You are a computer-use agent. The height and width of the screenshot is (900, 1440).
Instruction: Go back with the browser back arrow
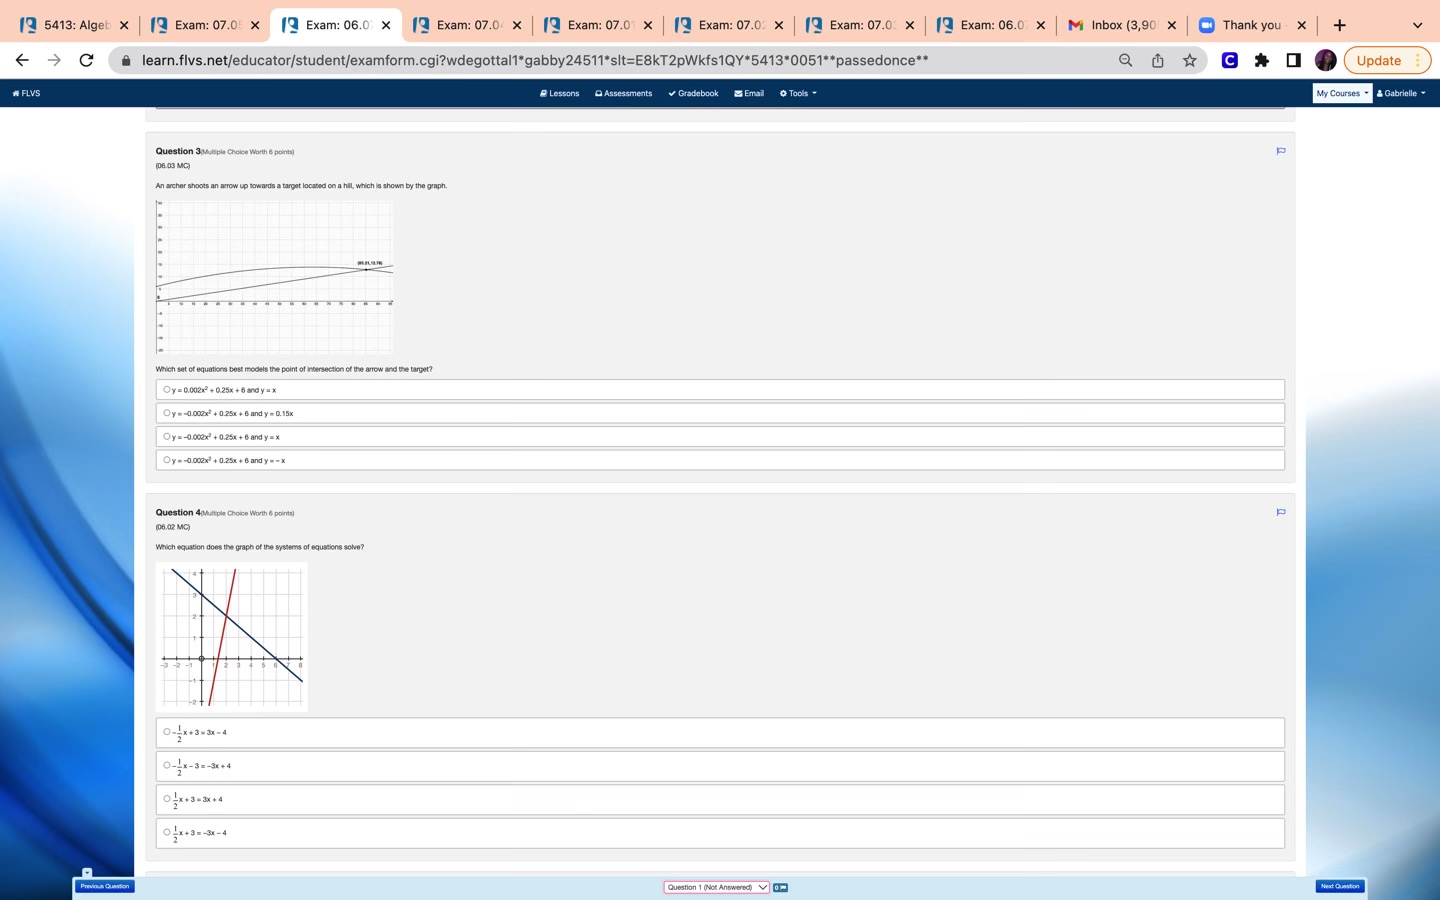tap(22, 60)
